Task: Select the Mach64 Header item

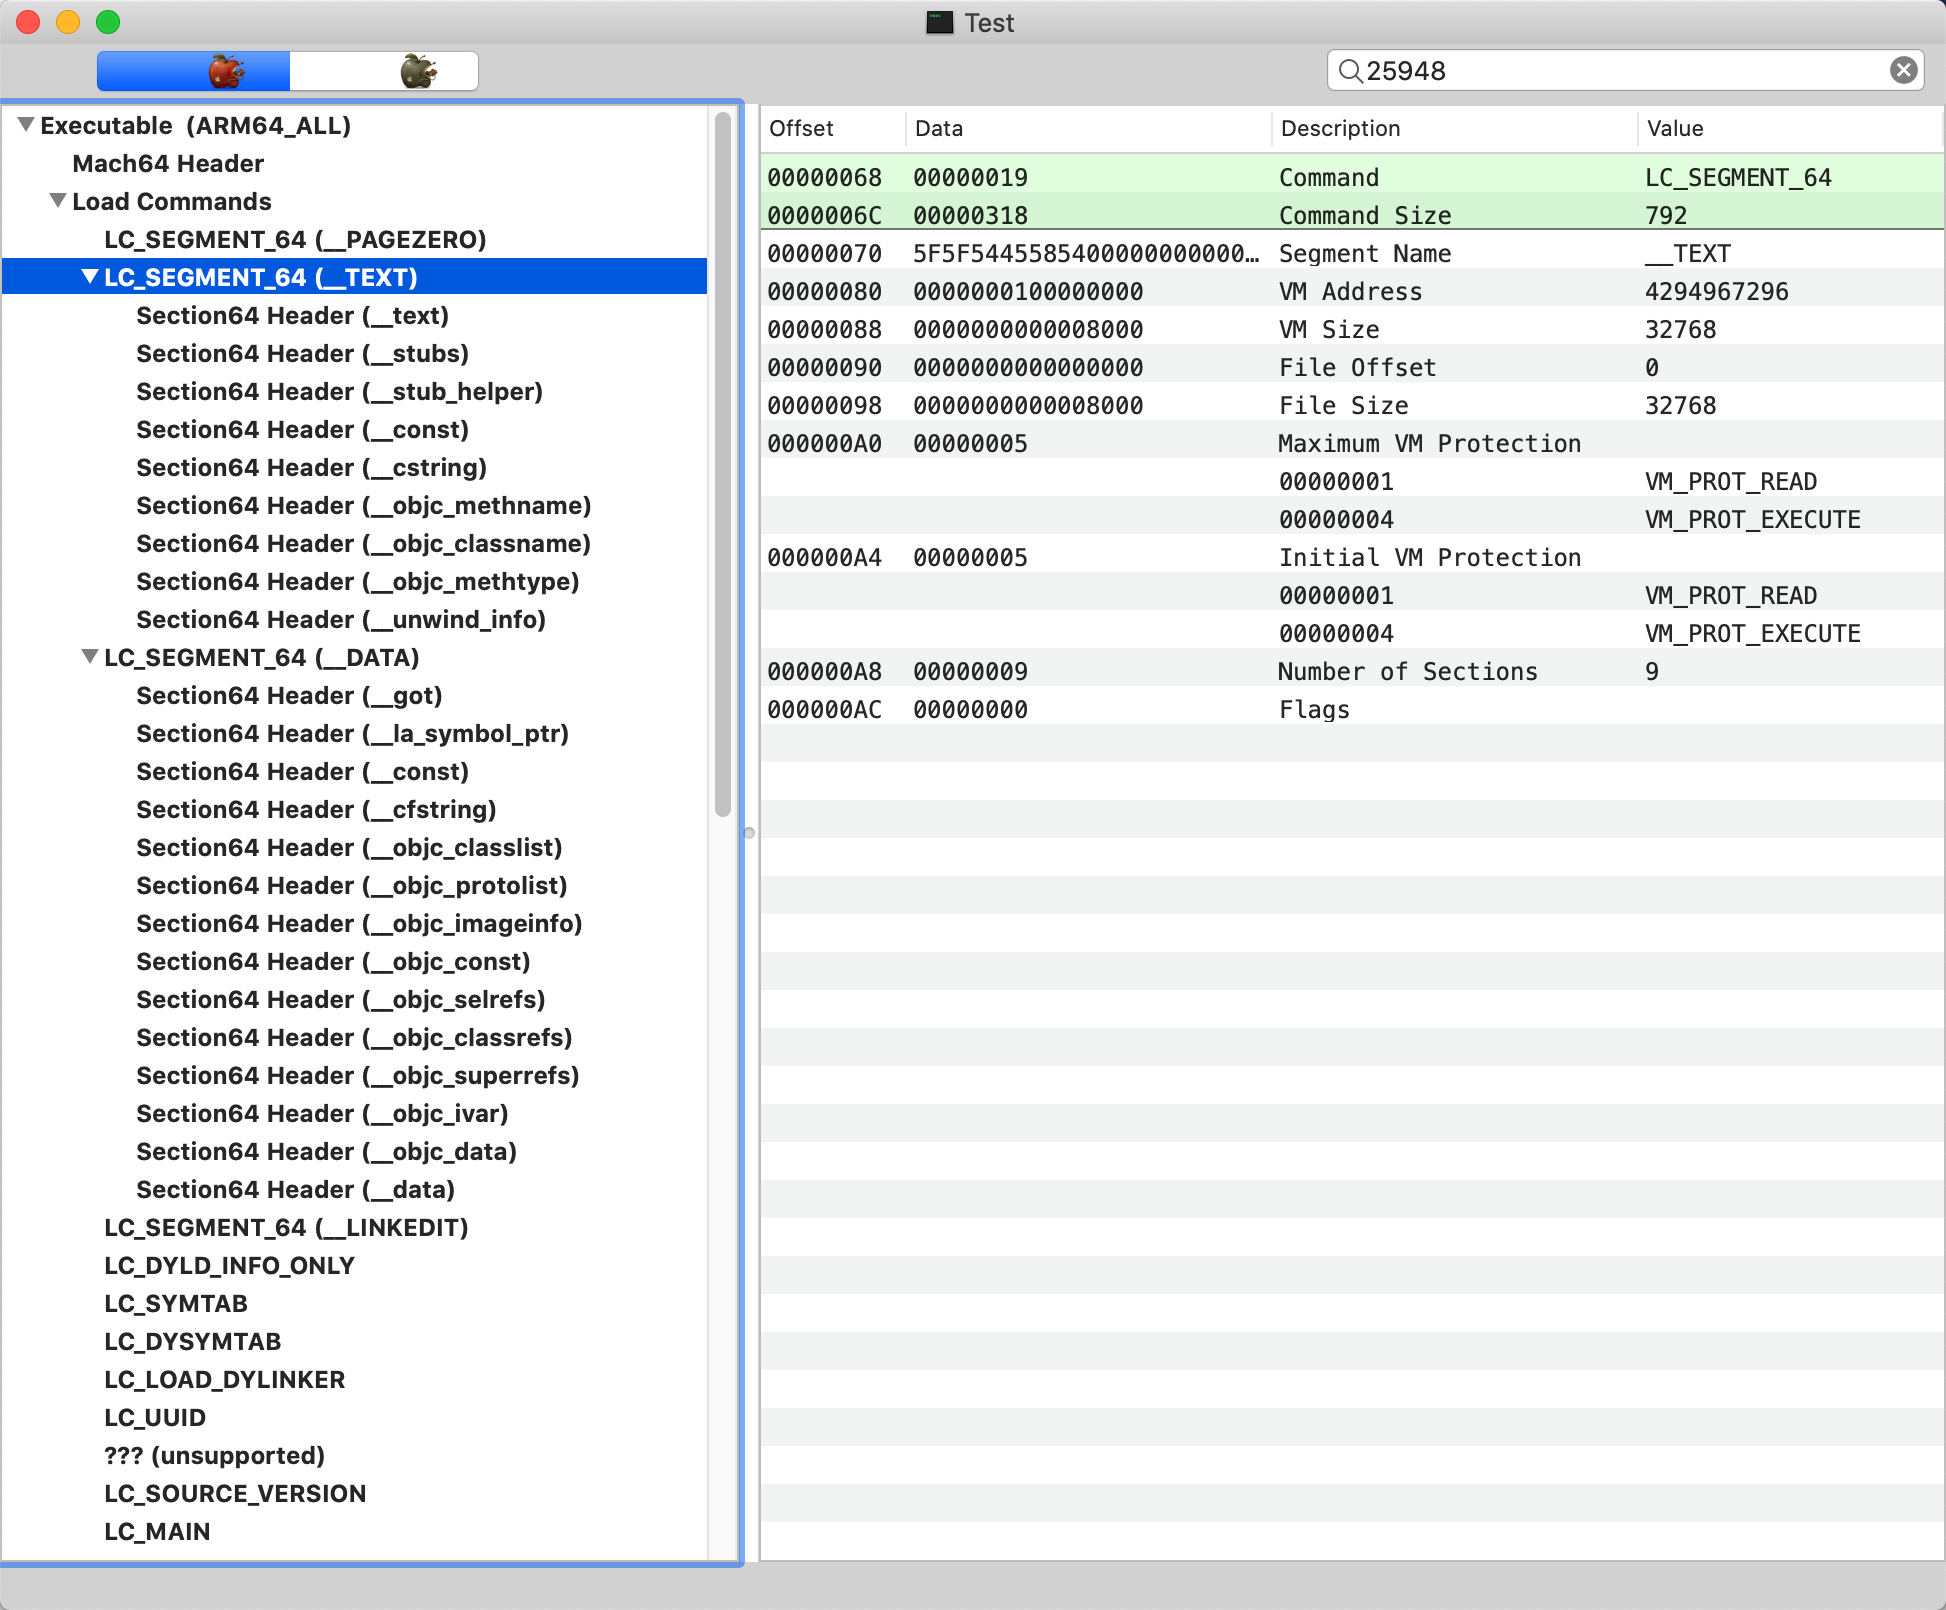Action: click(168, 163)
